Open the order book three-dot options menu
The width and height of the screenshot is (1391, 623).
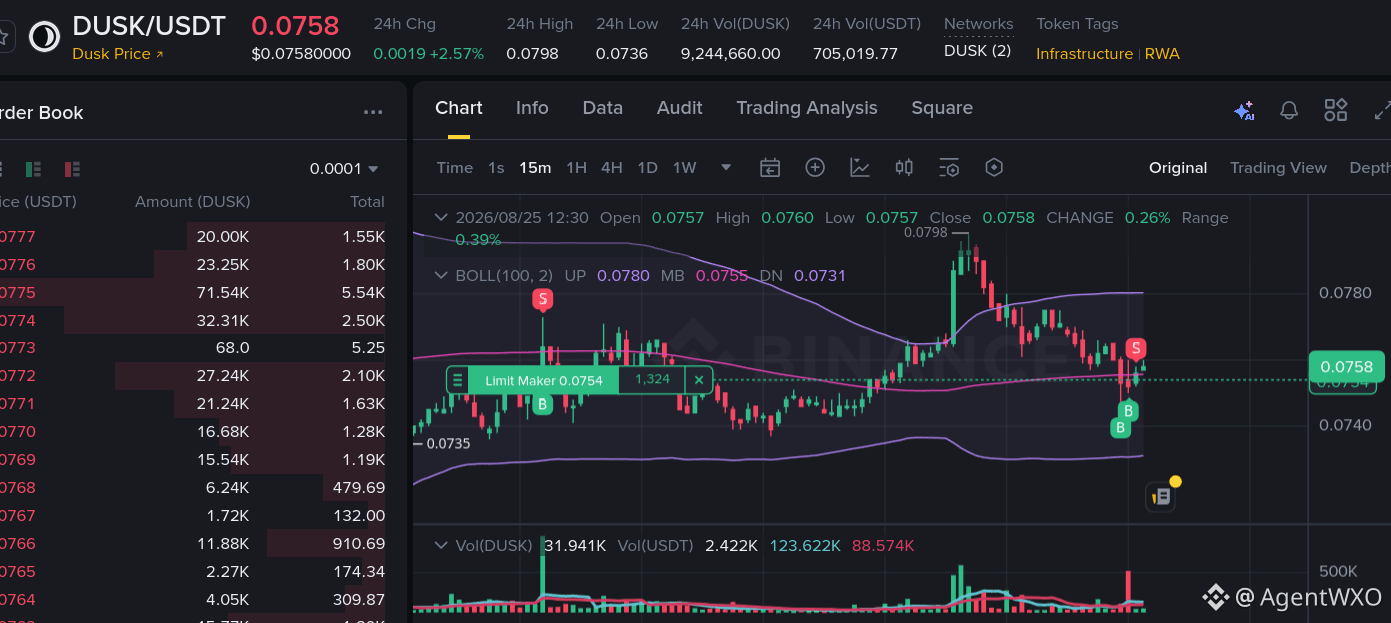373,113
